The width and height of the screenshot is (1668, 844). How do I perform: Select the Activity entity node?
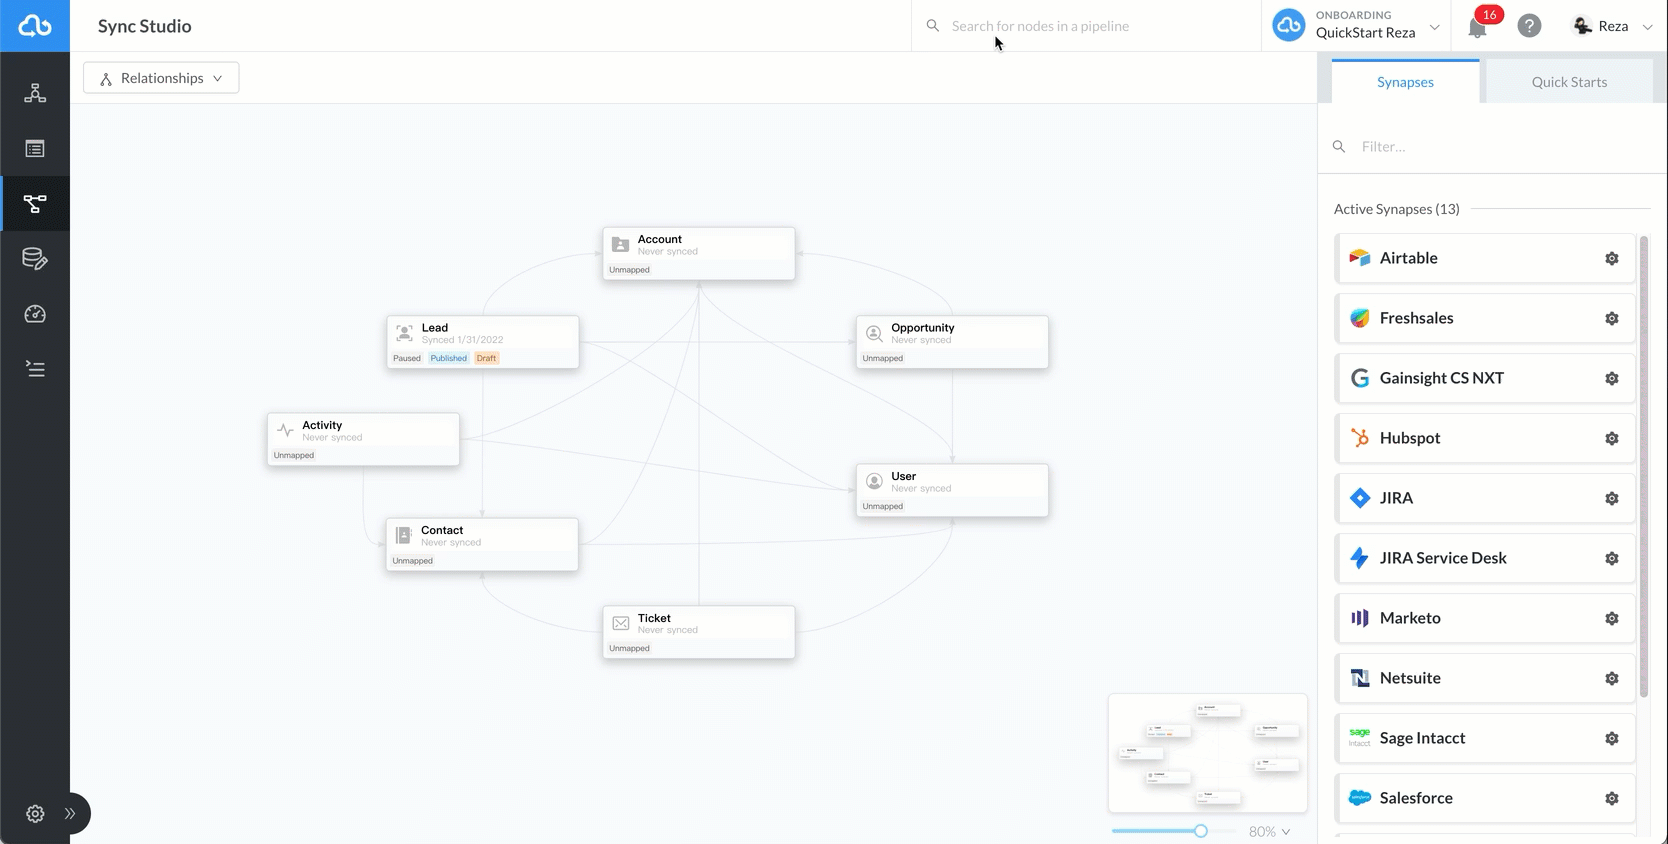point(363,439)
